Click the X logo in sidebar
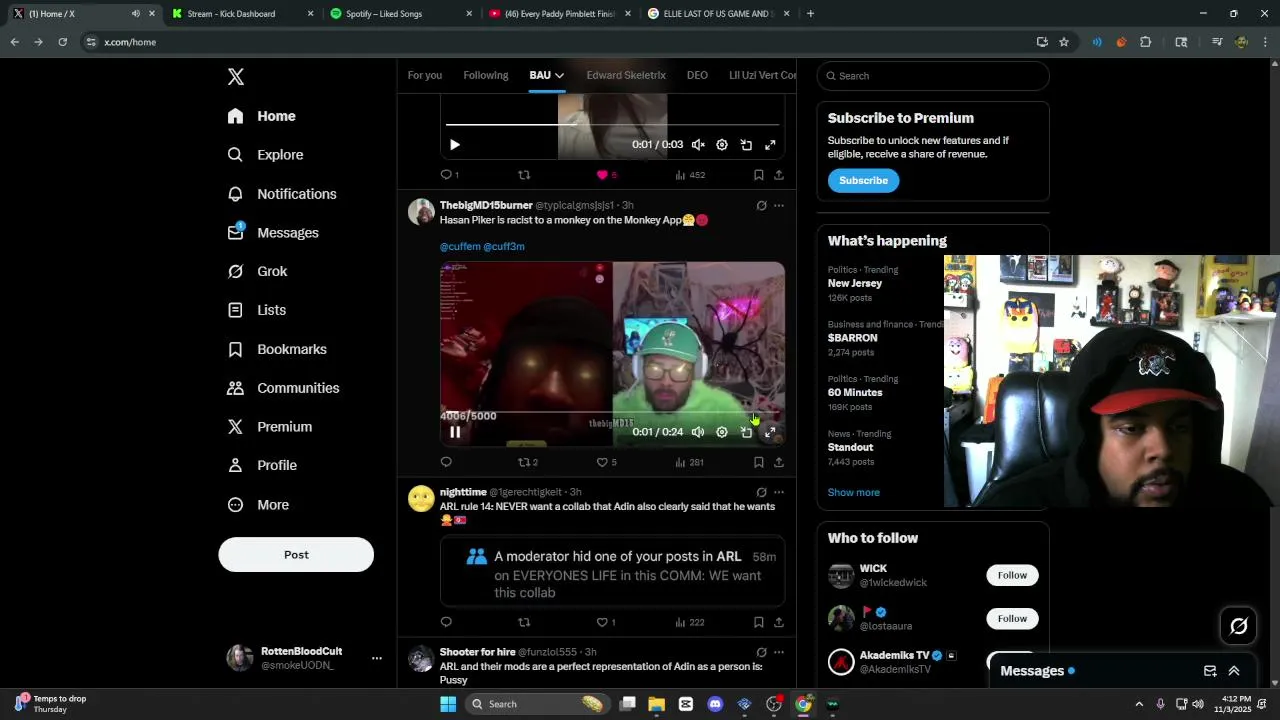This screenshot has width=1280, height=720. tap(235, 77)
